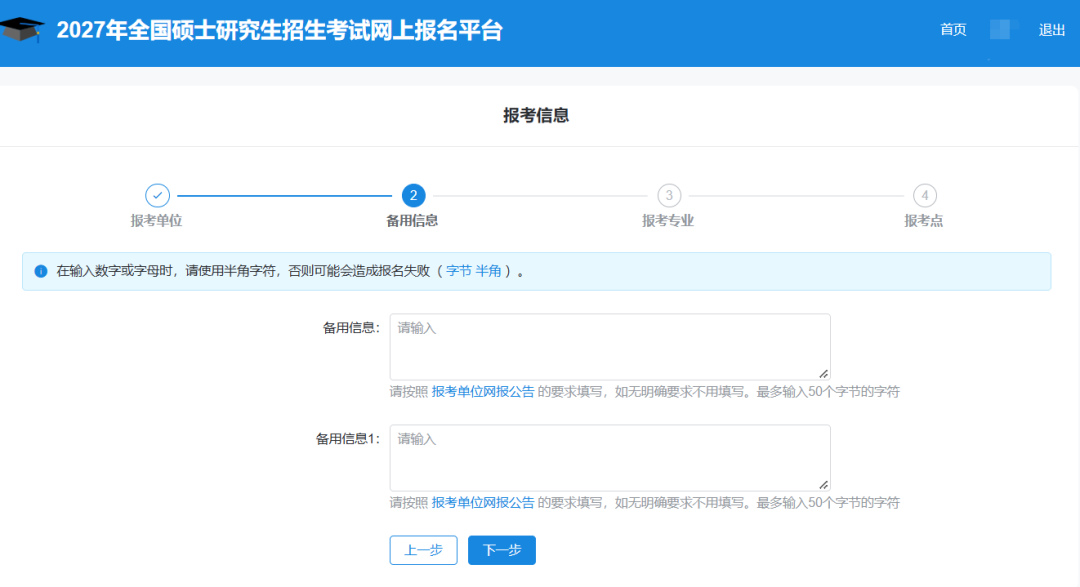Open 报考单位网报公告 link under 备用信息1 field
This screenshot has width=1080, height=587.
coord(483,503)
